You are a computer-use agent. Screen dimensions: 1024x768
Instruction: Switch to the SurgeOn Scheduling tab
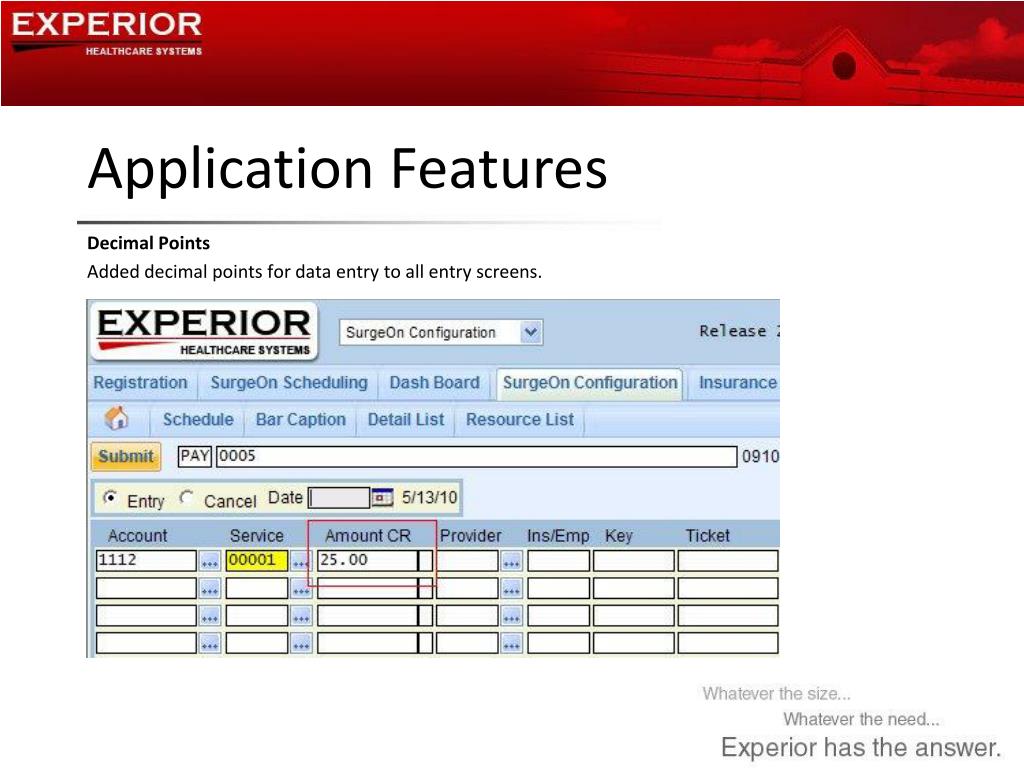pos(289,383)
